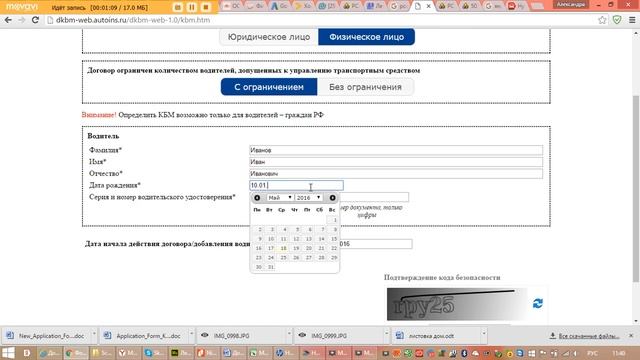Open the Chrome taskbar button
The height and width of the screenshot is (360, 640).
pyautogui.click(x=76, y=353)
